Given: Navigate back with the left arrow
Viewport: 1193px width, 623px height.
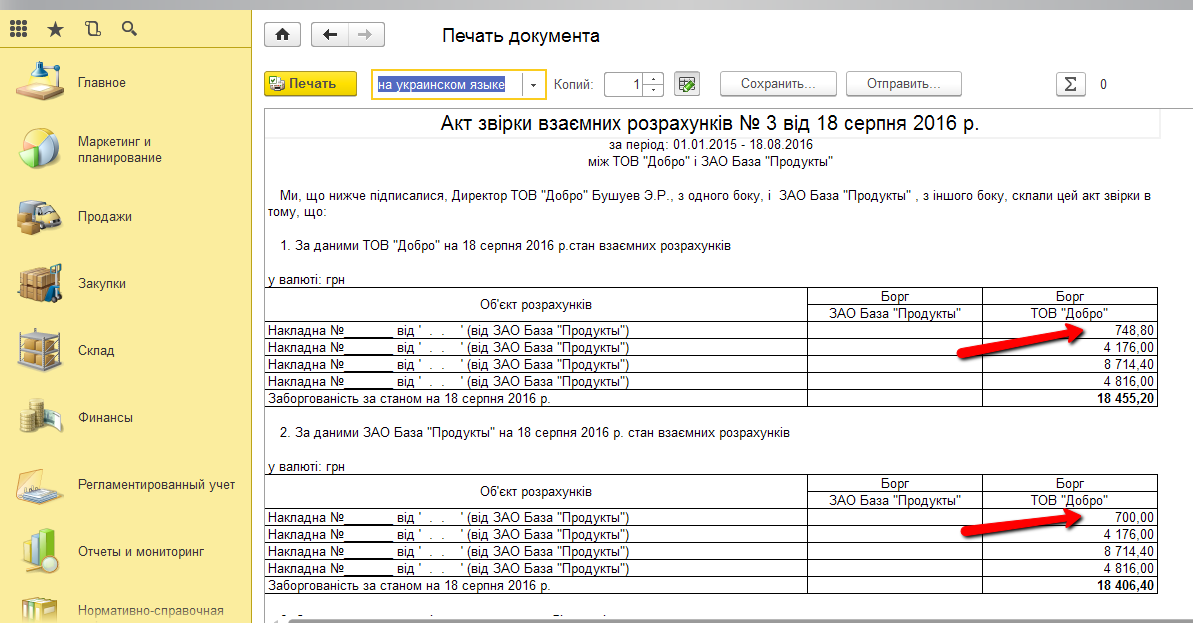Looking at the screenshot, I should tap(329, 34).
